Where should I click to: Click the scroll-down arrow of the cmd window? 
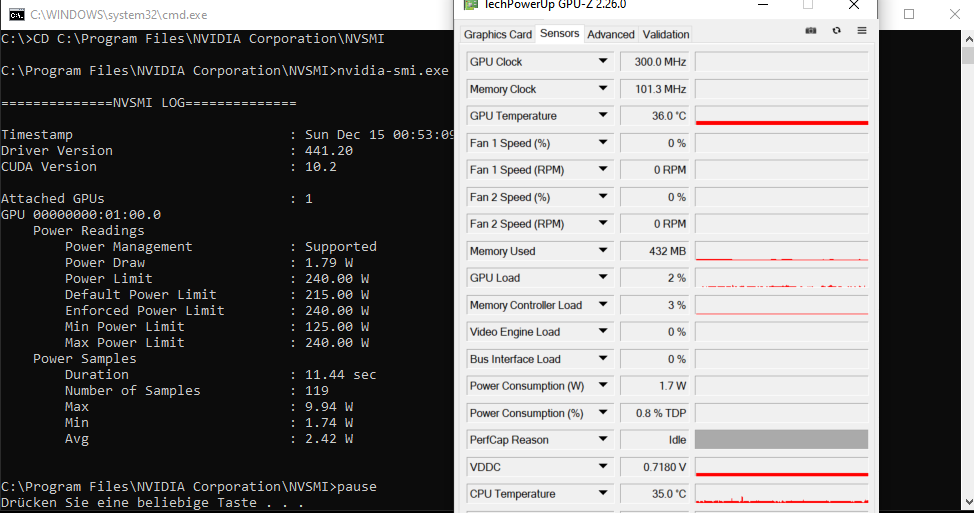(x=968, y=502)
